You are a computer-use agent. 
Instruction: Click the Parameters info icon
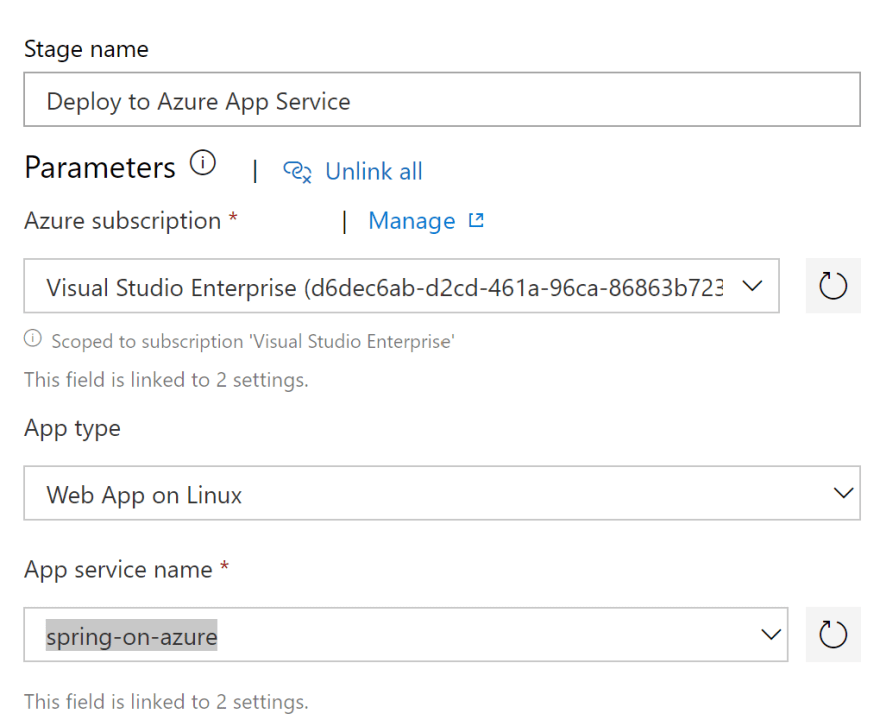click(x=203, y=163)
